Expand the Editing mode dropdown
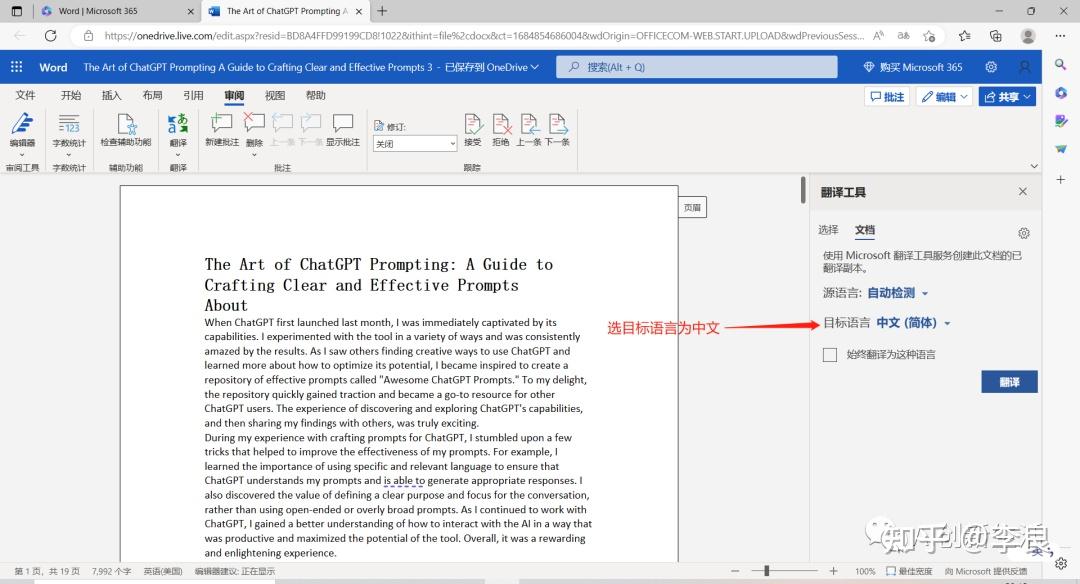This screenshot has width=1080, height=584. click(x=964, y=97)
